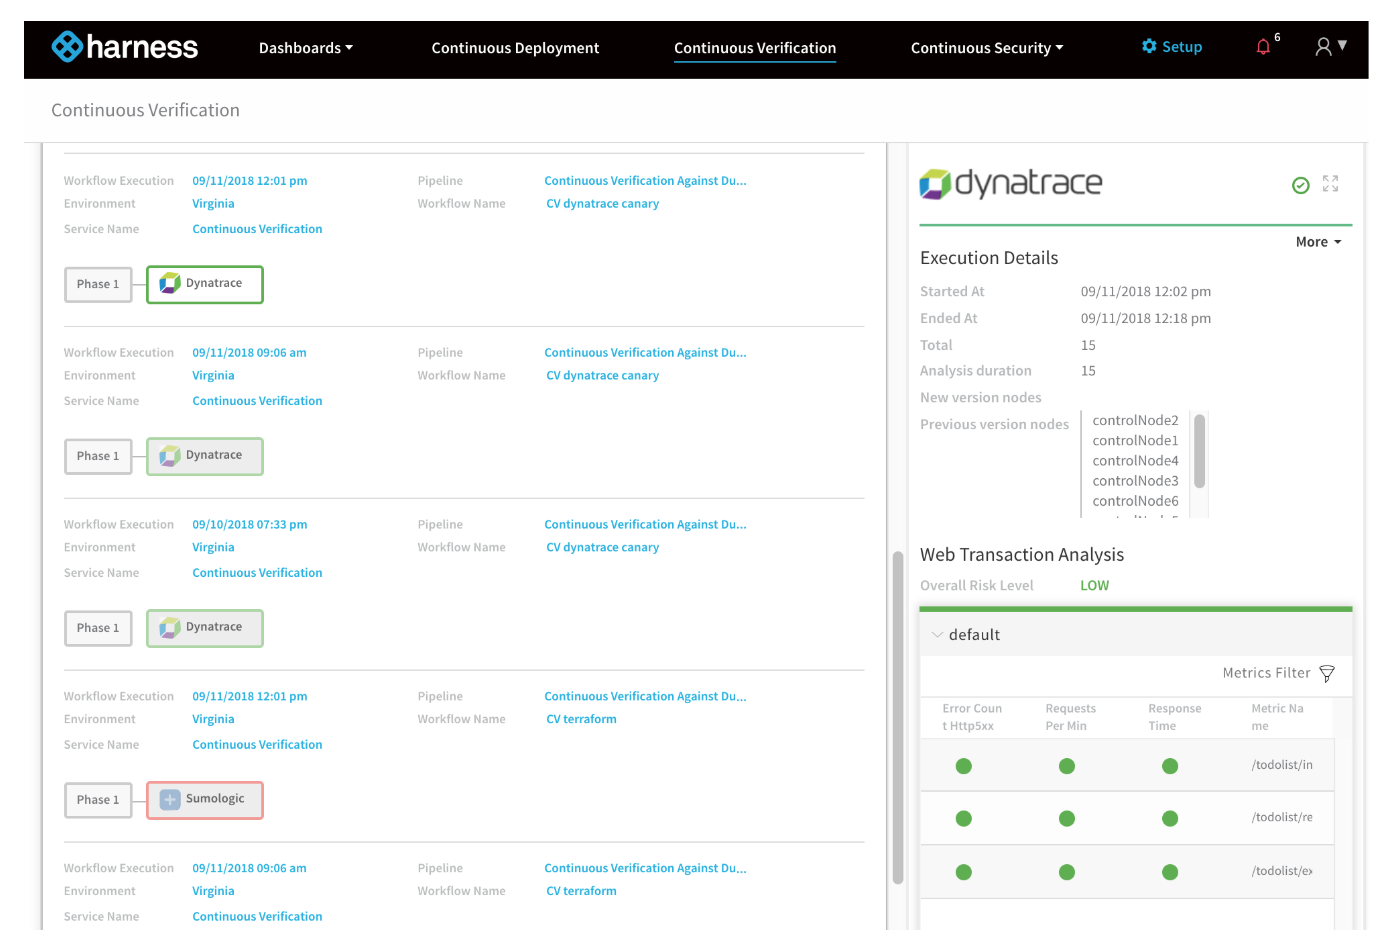This screenshot has width=1384, height=946.
Task: Click green Response Time dot for /todolist/re
Action: (1170, 818)
